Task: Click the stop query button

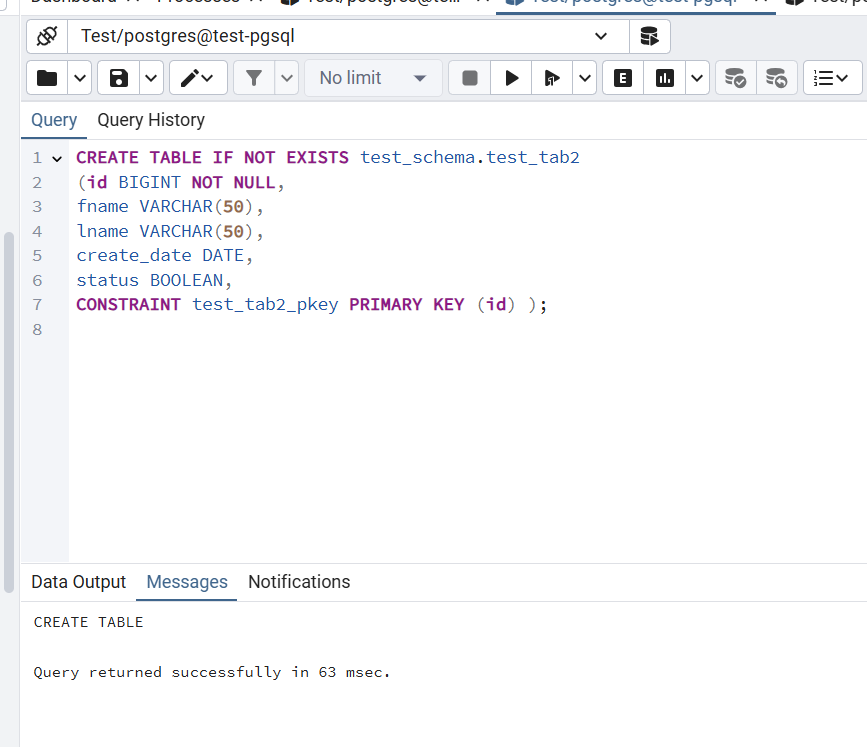Action: click(469, 78)
